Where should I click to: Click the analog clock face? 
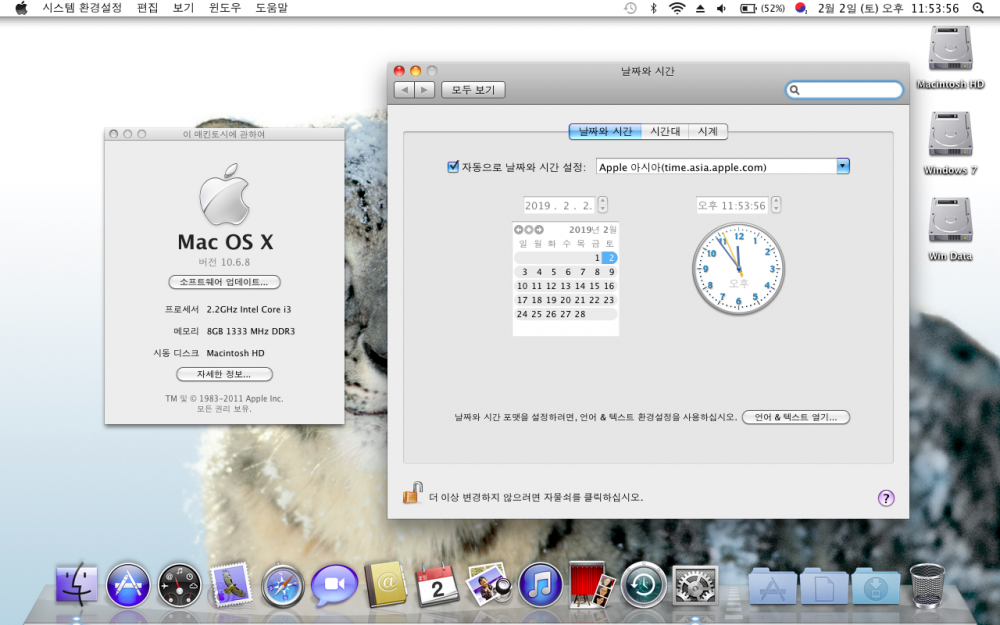pos(739,268)
